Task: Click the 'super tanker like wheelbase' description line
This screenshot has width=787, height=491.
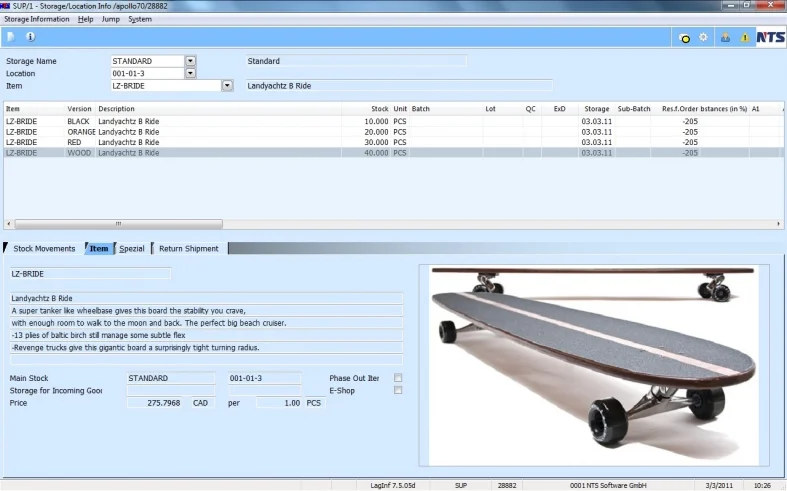Action: [206, 311]
